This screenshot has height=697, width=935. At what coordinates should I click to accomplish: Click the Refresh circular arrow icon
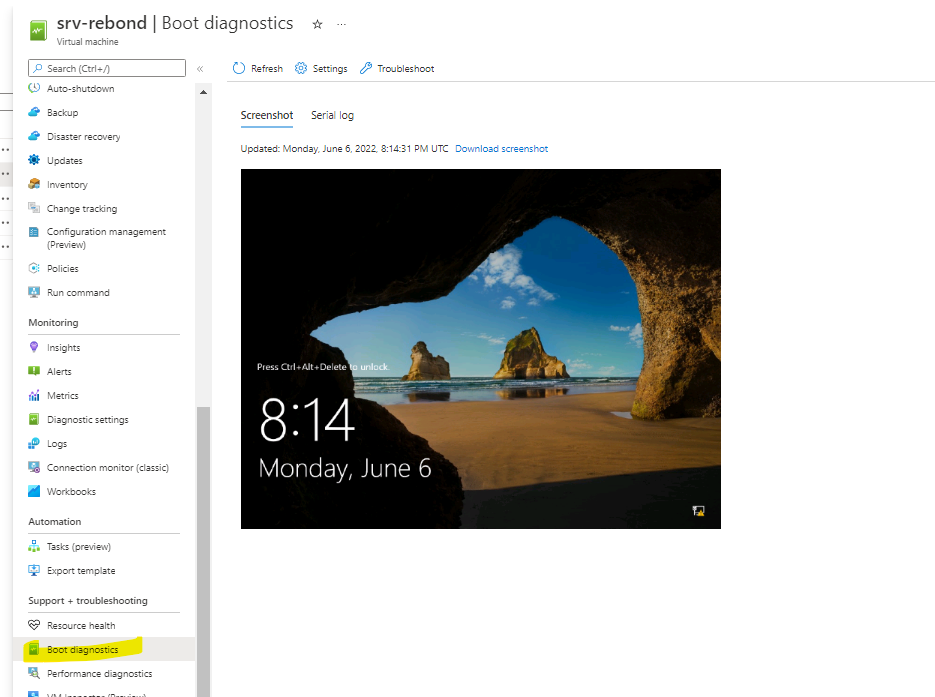point(239,68)
